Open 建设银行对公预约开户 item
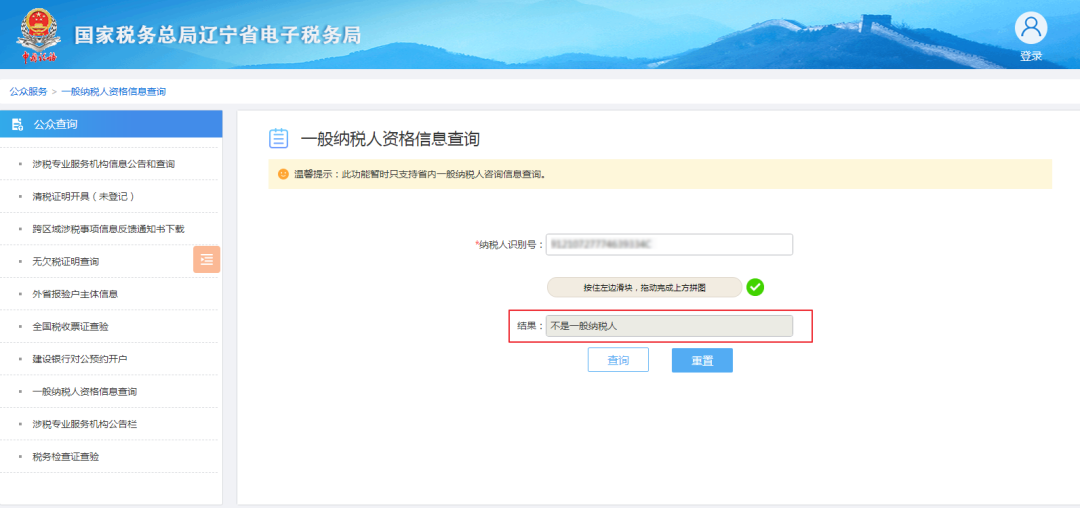Viewport: 1080px width, 508px height. (x=80, y=359)
